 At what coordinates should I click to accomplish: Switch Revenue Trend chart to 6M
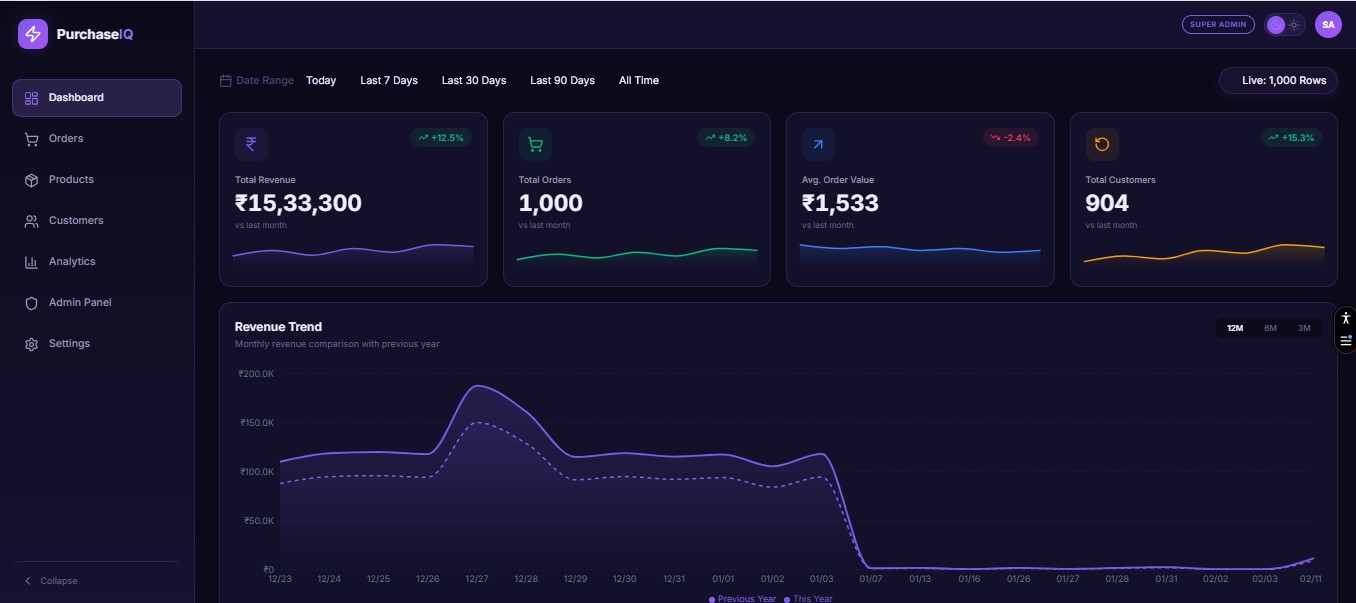(x=1270, y=328)
